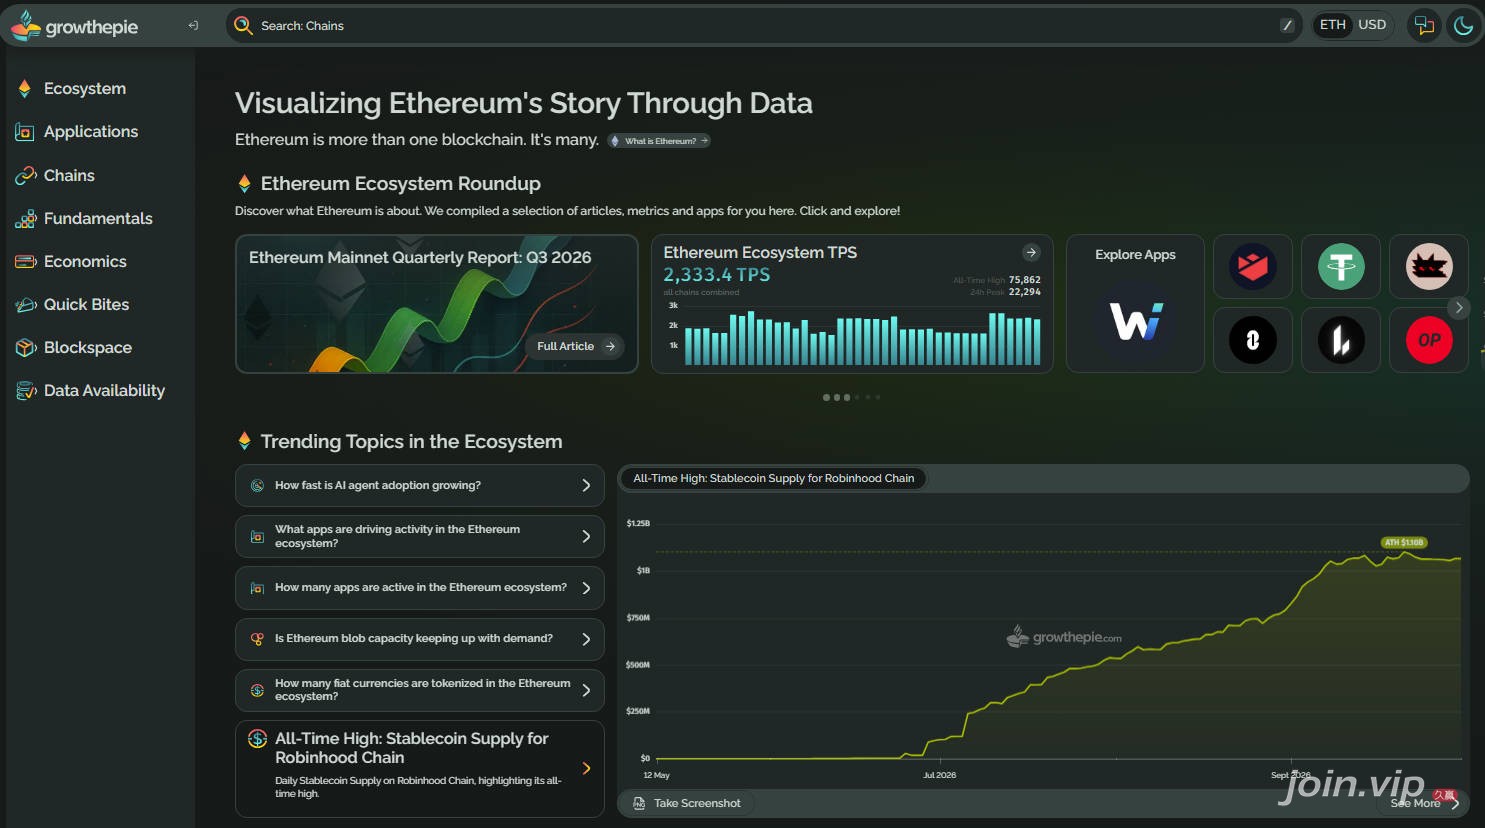Open the All-Time High Stablecoin Supply topic card
1485x828 pixels.
420,769
